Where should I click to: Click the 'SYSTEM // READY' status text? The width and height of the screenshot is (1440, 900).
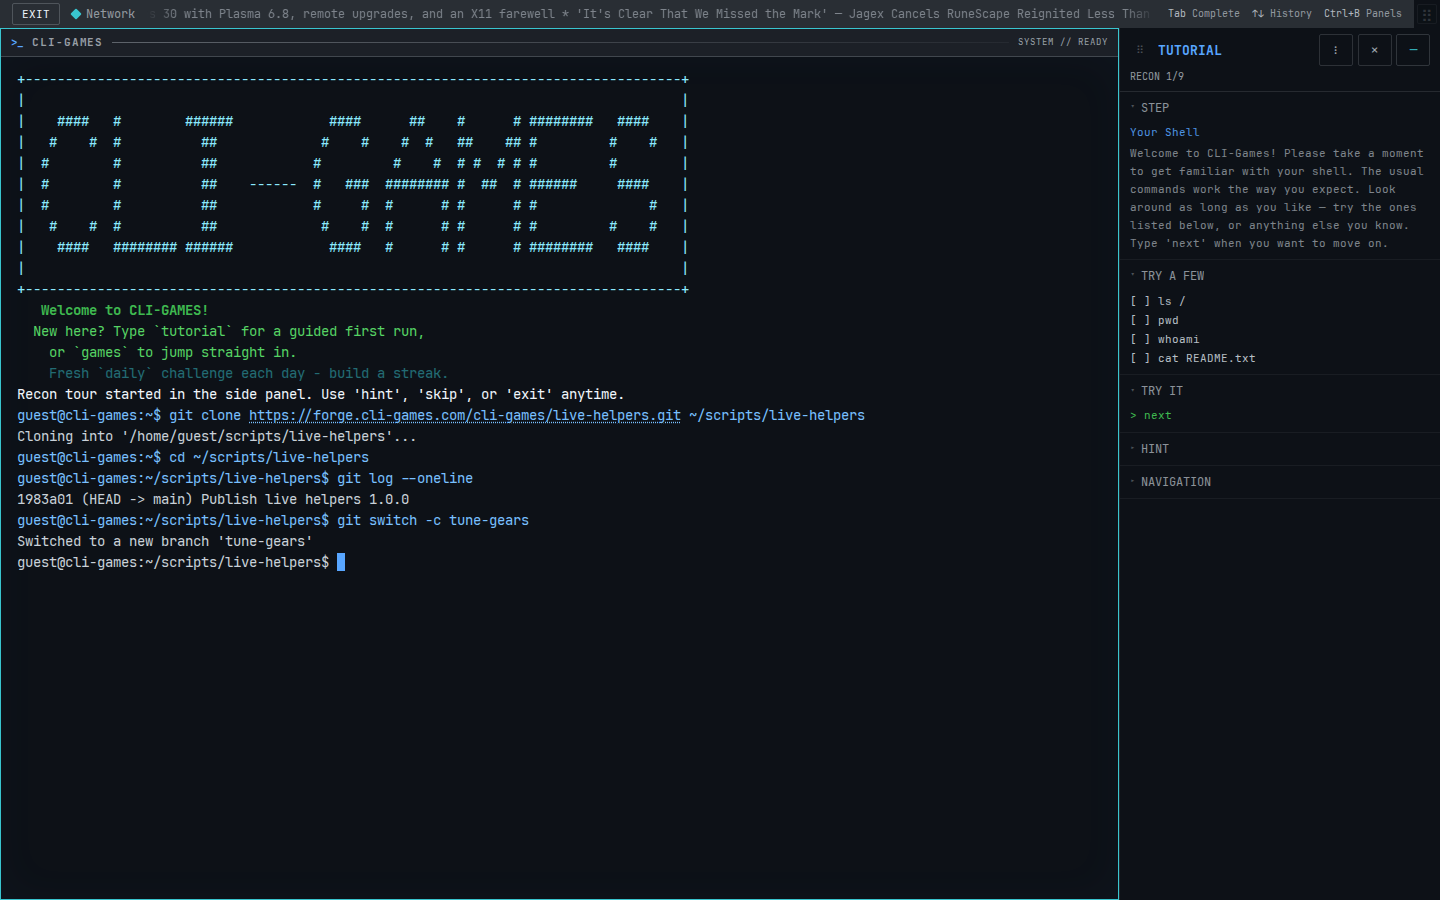[x=1063, y=42]
